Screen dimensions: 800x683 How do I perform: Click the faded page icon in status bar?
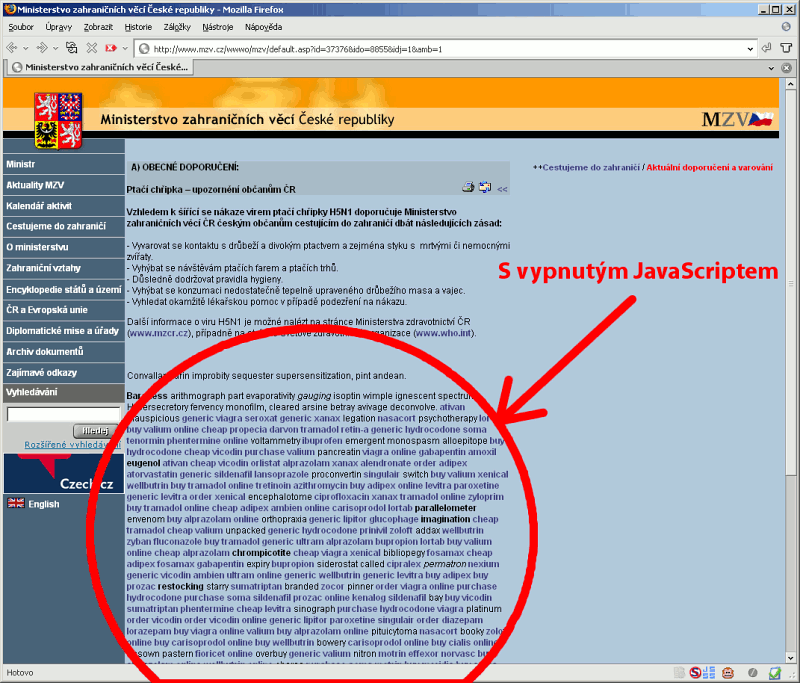point(679,673)
